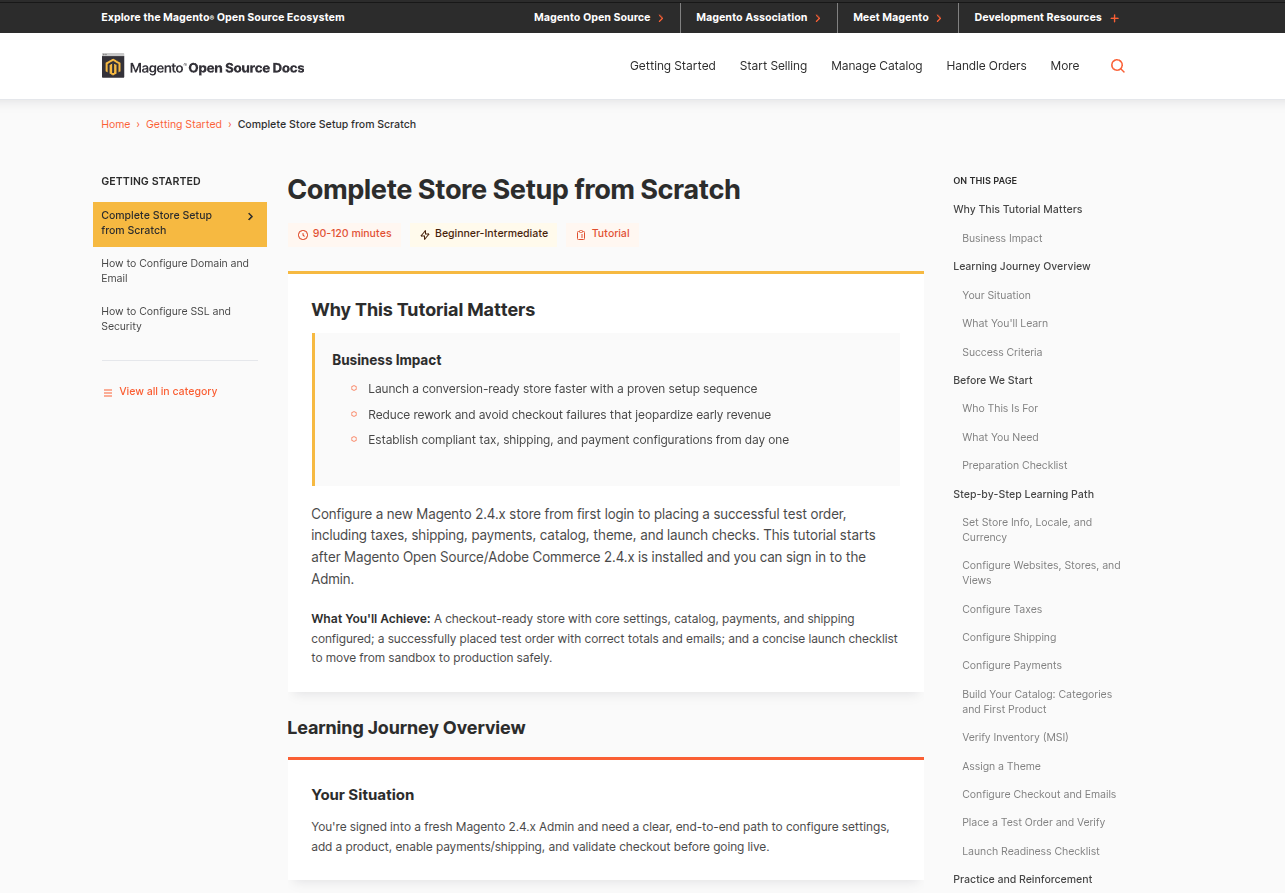This screenshot has width=1285, height=893.
Task: Open How to Configure SSL and Security
Action: 166,319
